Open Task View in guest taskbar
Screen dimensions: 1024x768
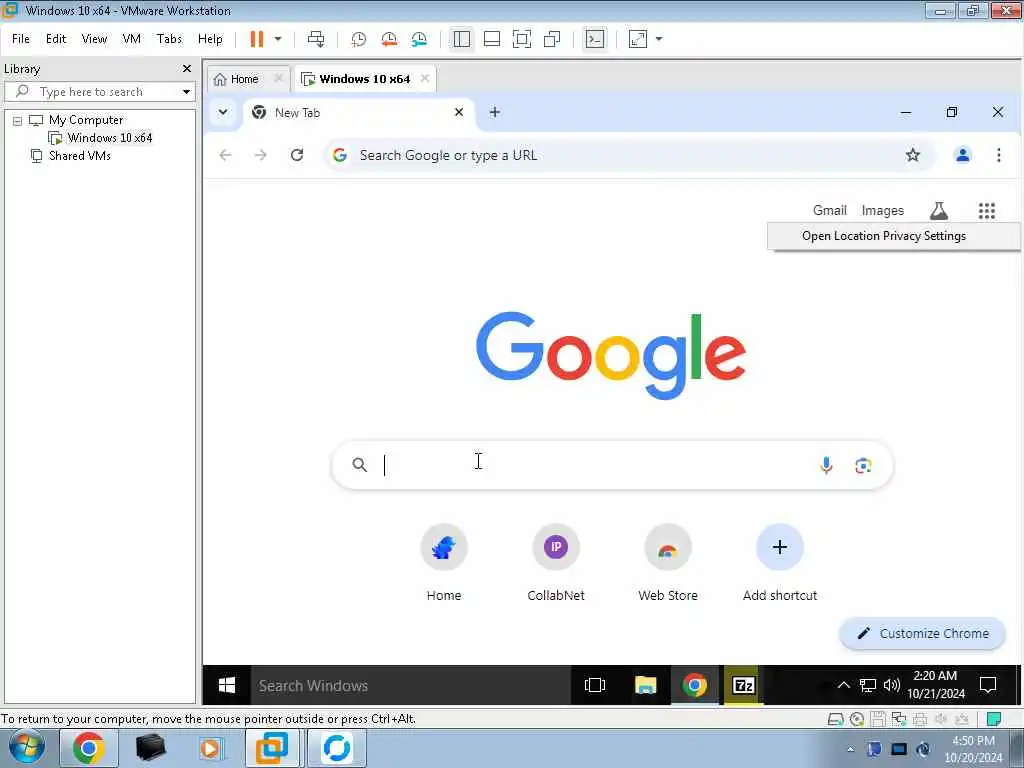click(595, 685)
